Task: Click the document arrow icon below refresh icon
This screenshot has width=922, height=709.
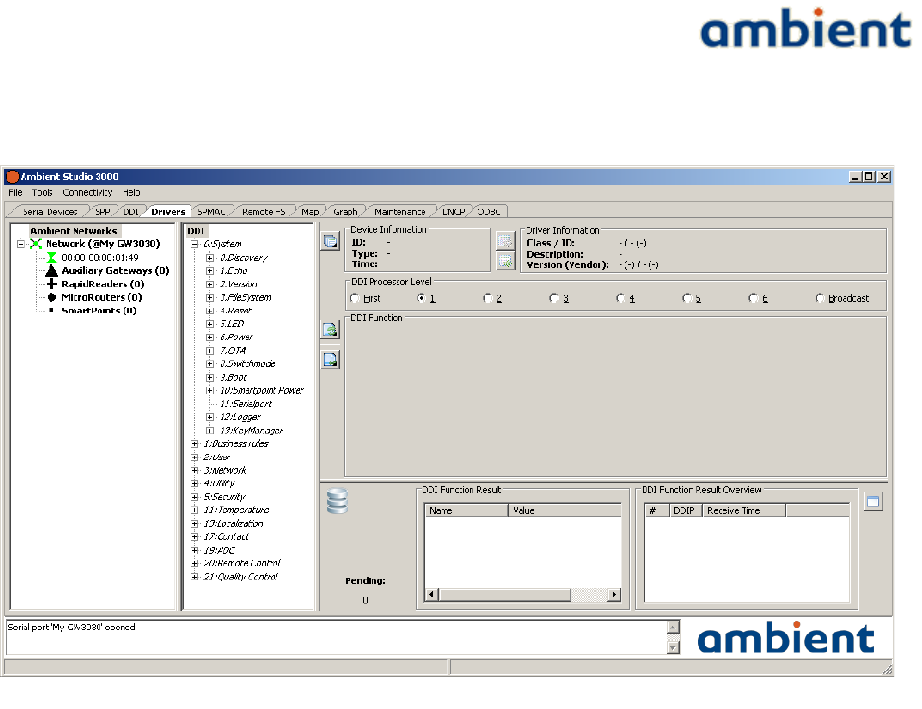Action: [330, 360]
